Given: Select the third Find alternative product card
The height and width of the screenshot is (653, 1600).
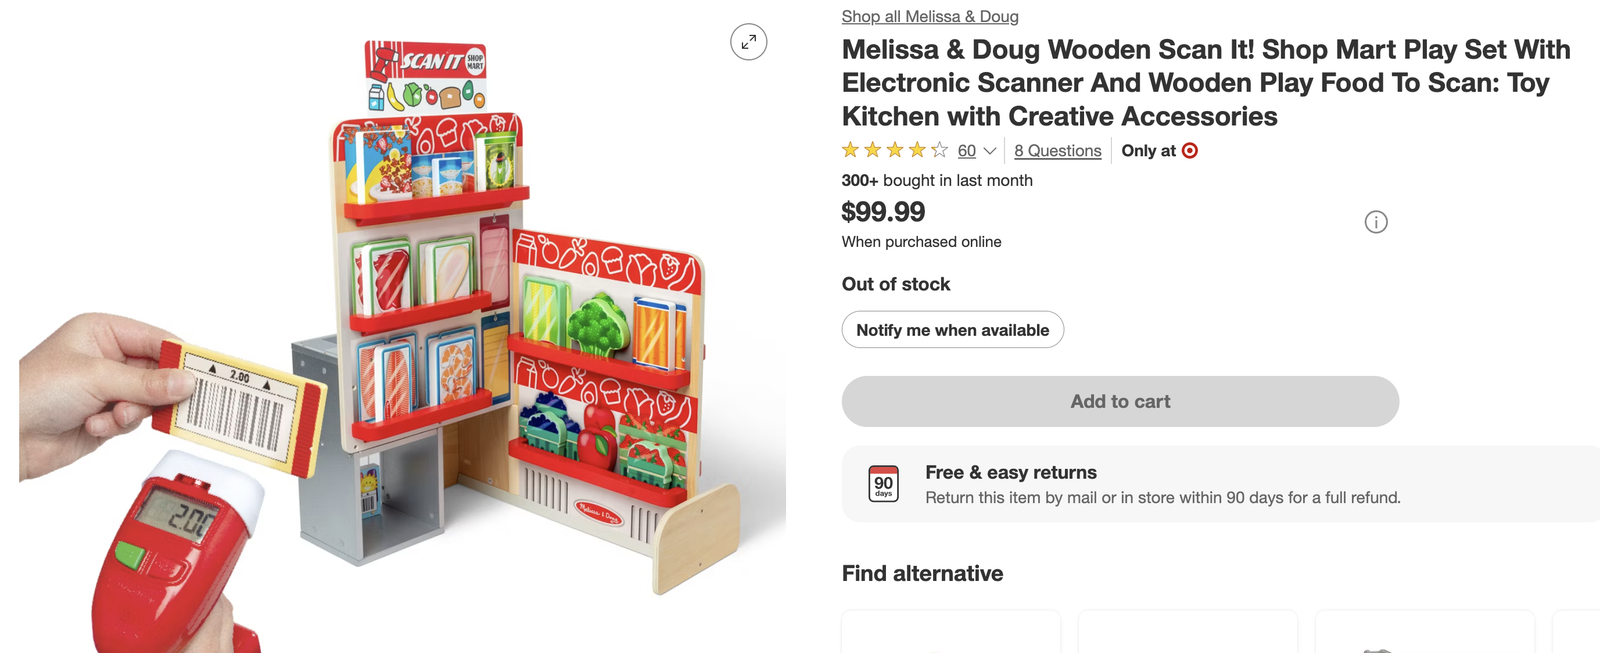Looking at the screenshot, I should 1424,632.
